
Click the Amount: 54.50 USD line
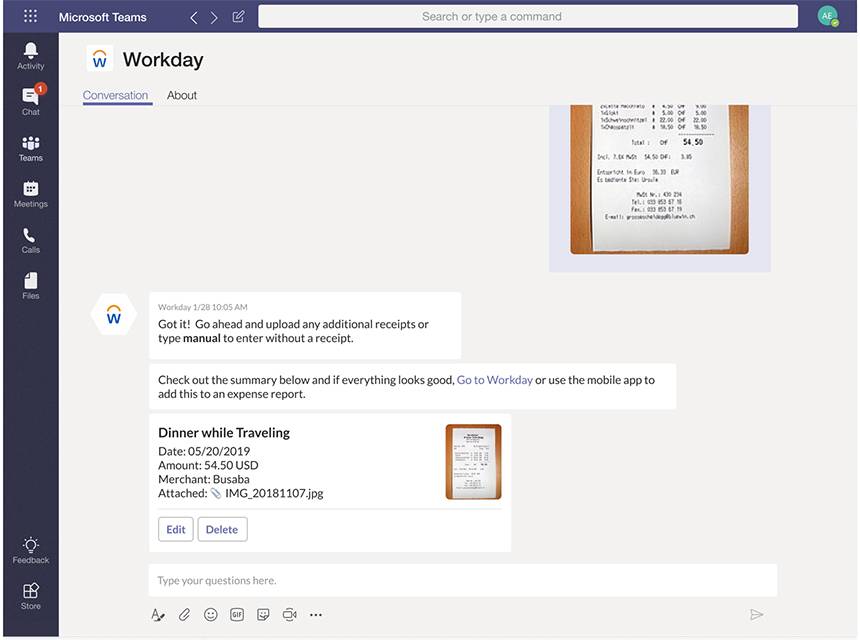click(x=208, y=466)
